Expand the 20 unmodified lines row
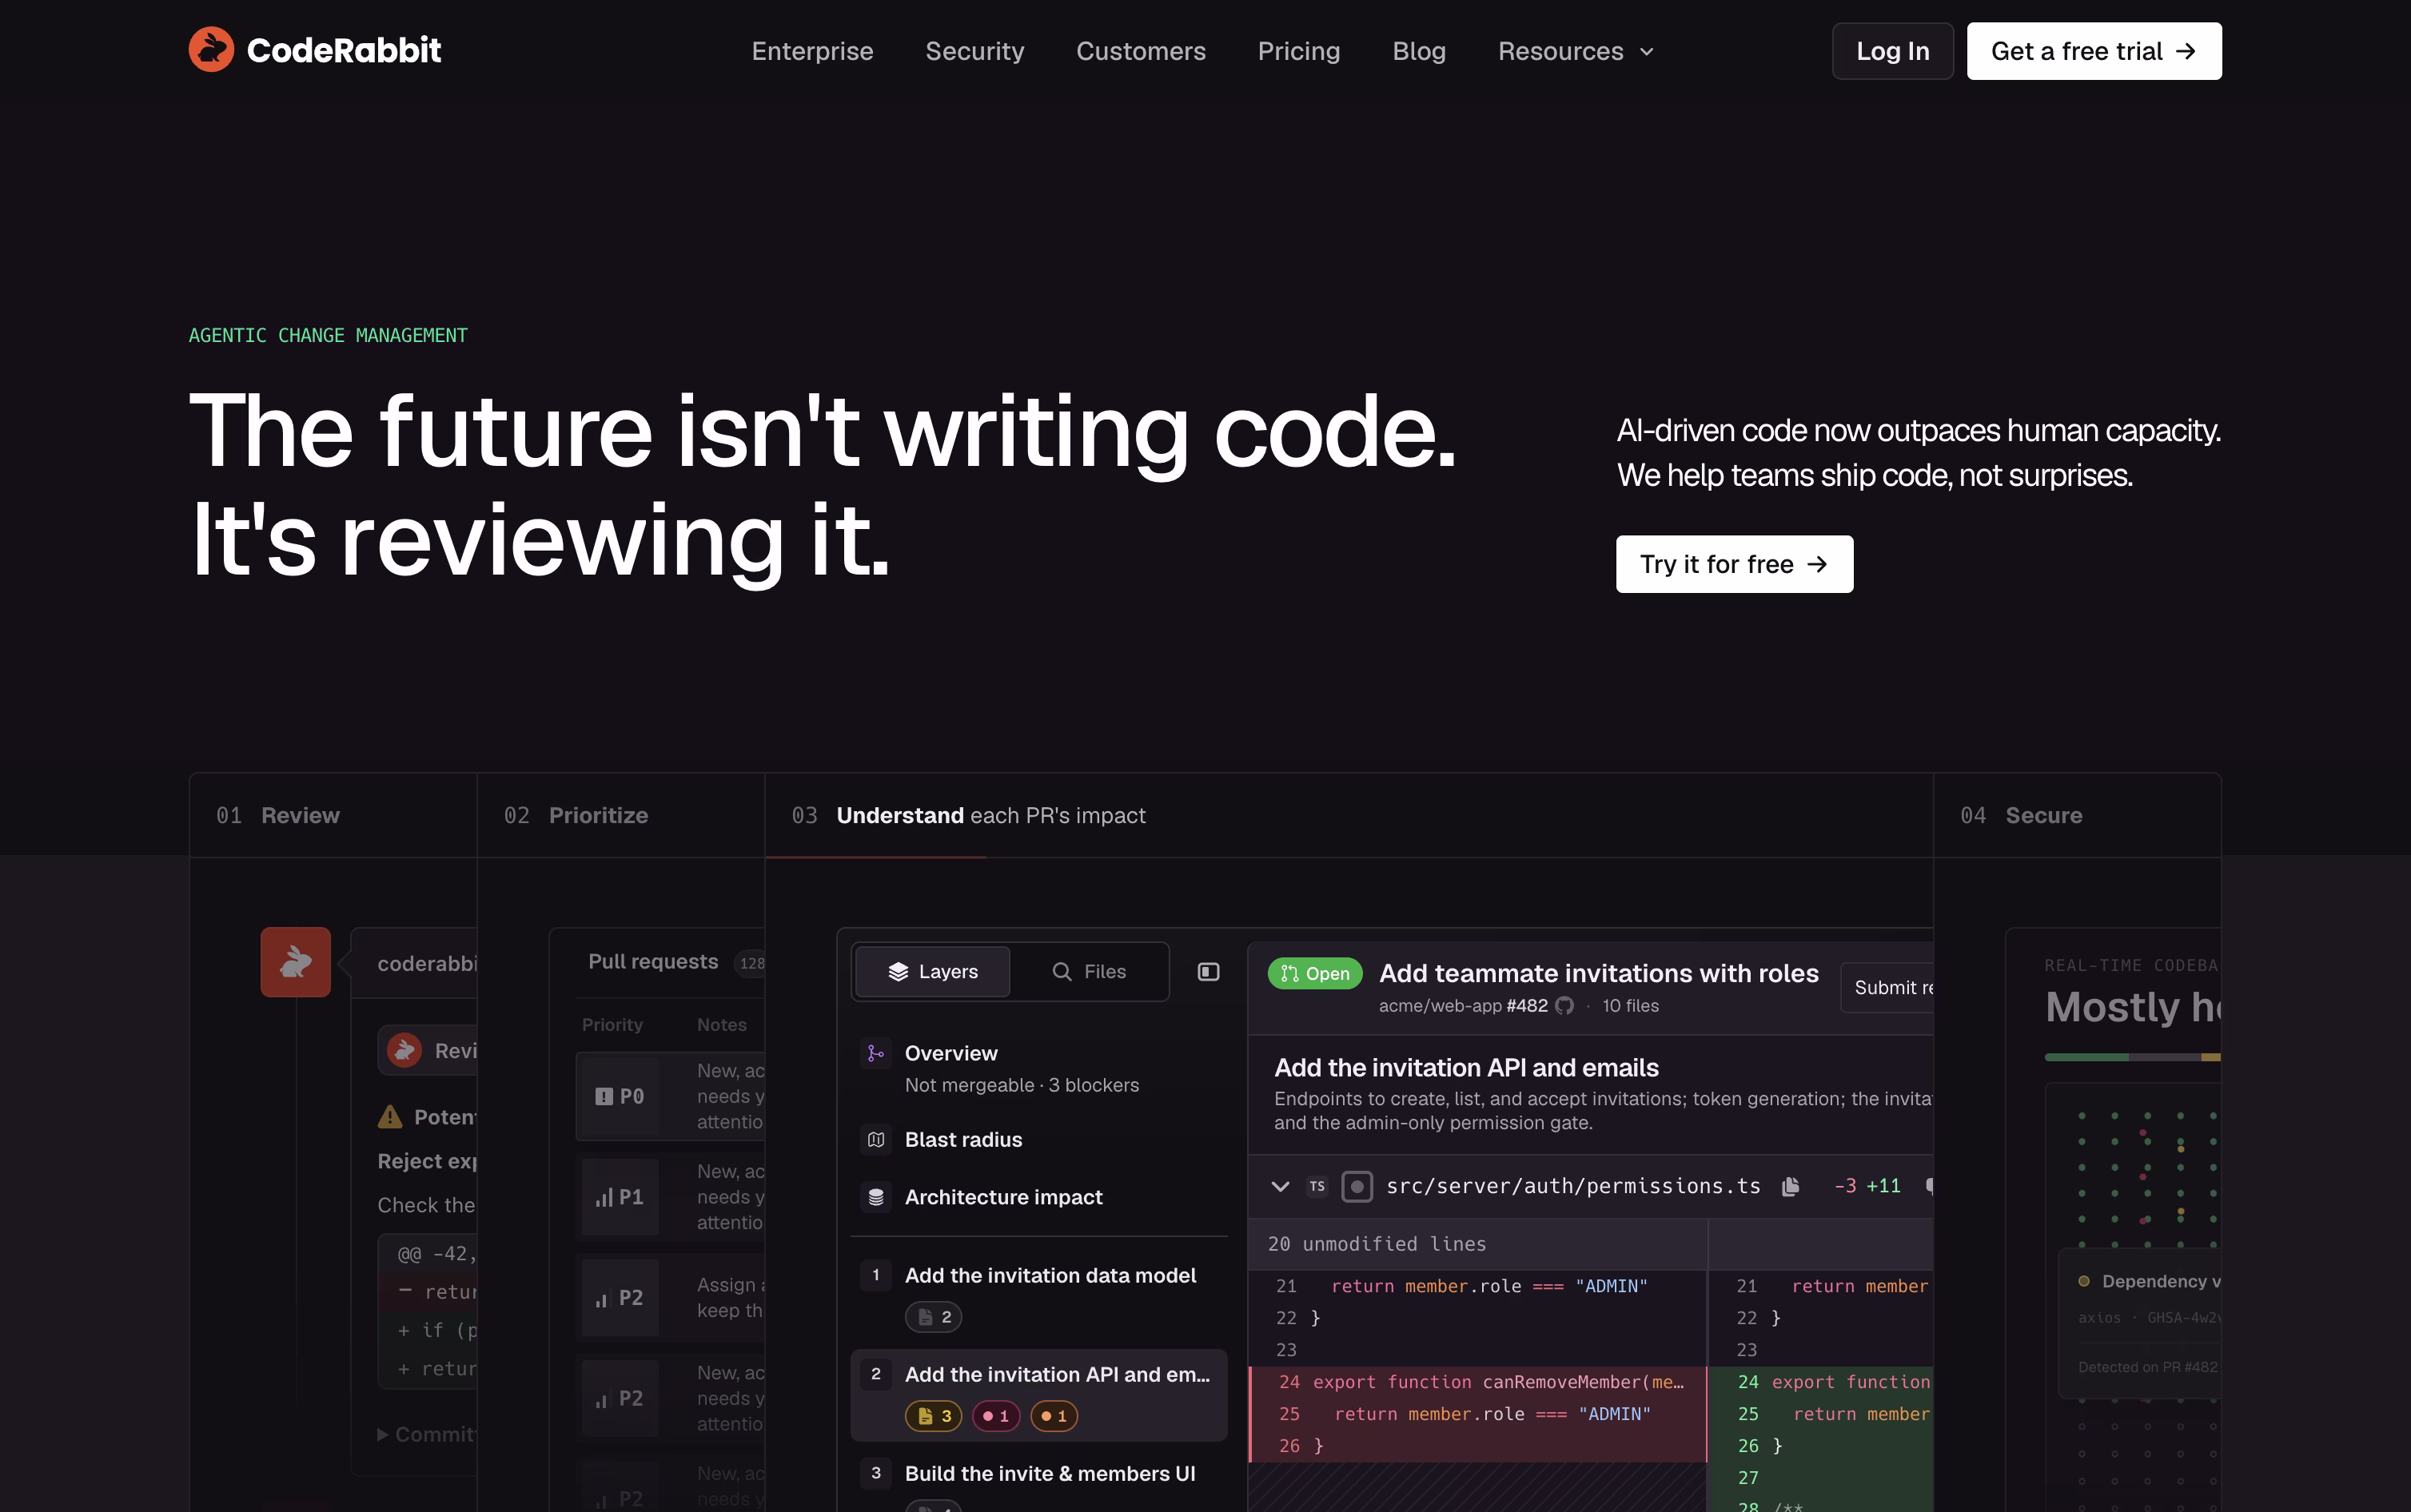 pyautogui.click(x=1477, y=1244)
